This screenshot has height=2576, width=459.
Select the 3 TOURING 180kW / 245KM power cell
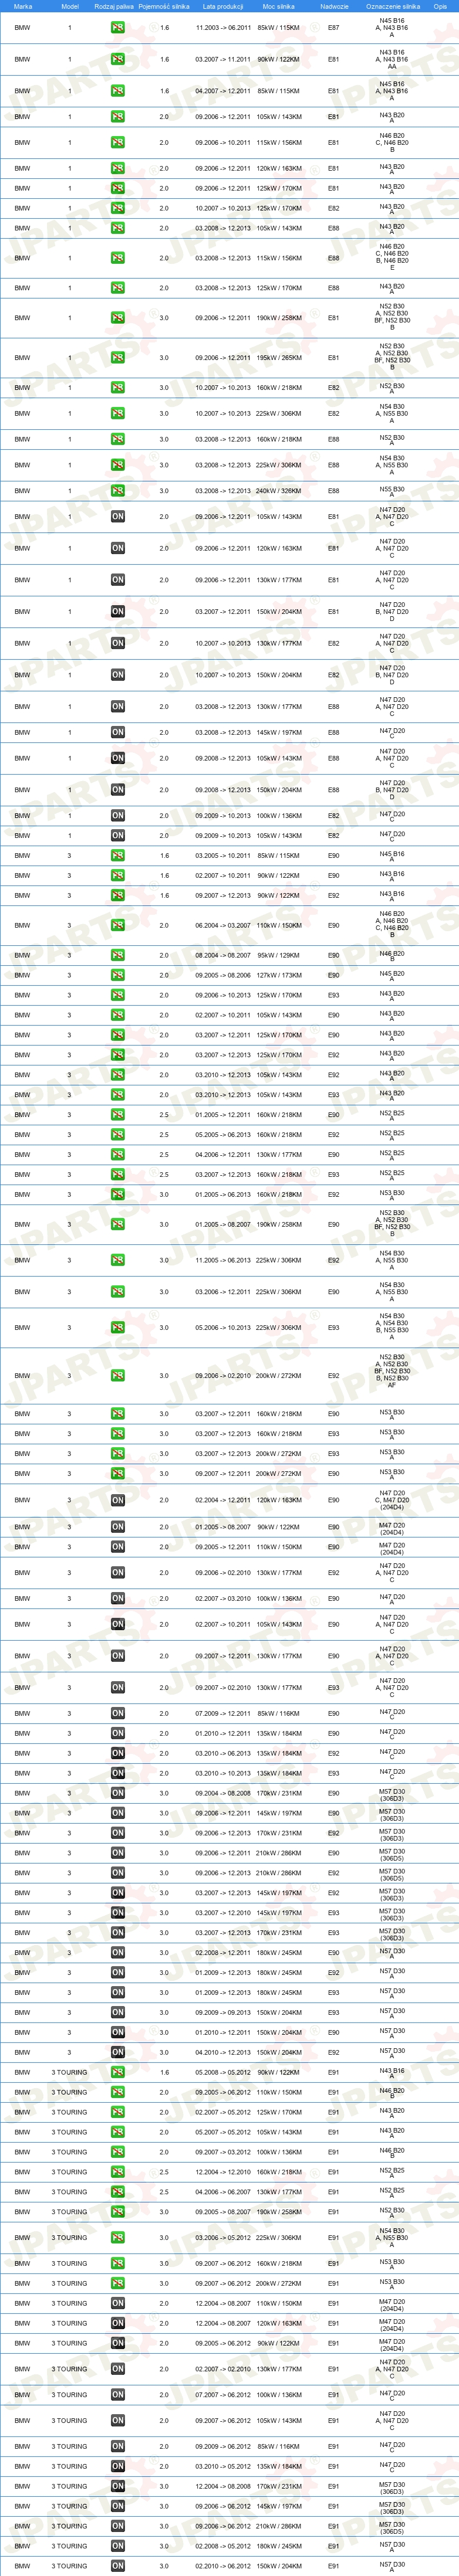pos(278,2547)
